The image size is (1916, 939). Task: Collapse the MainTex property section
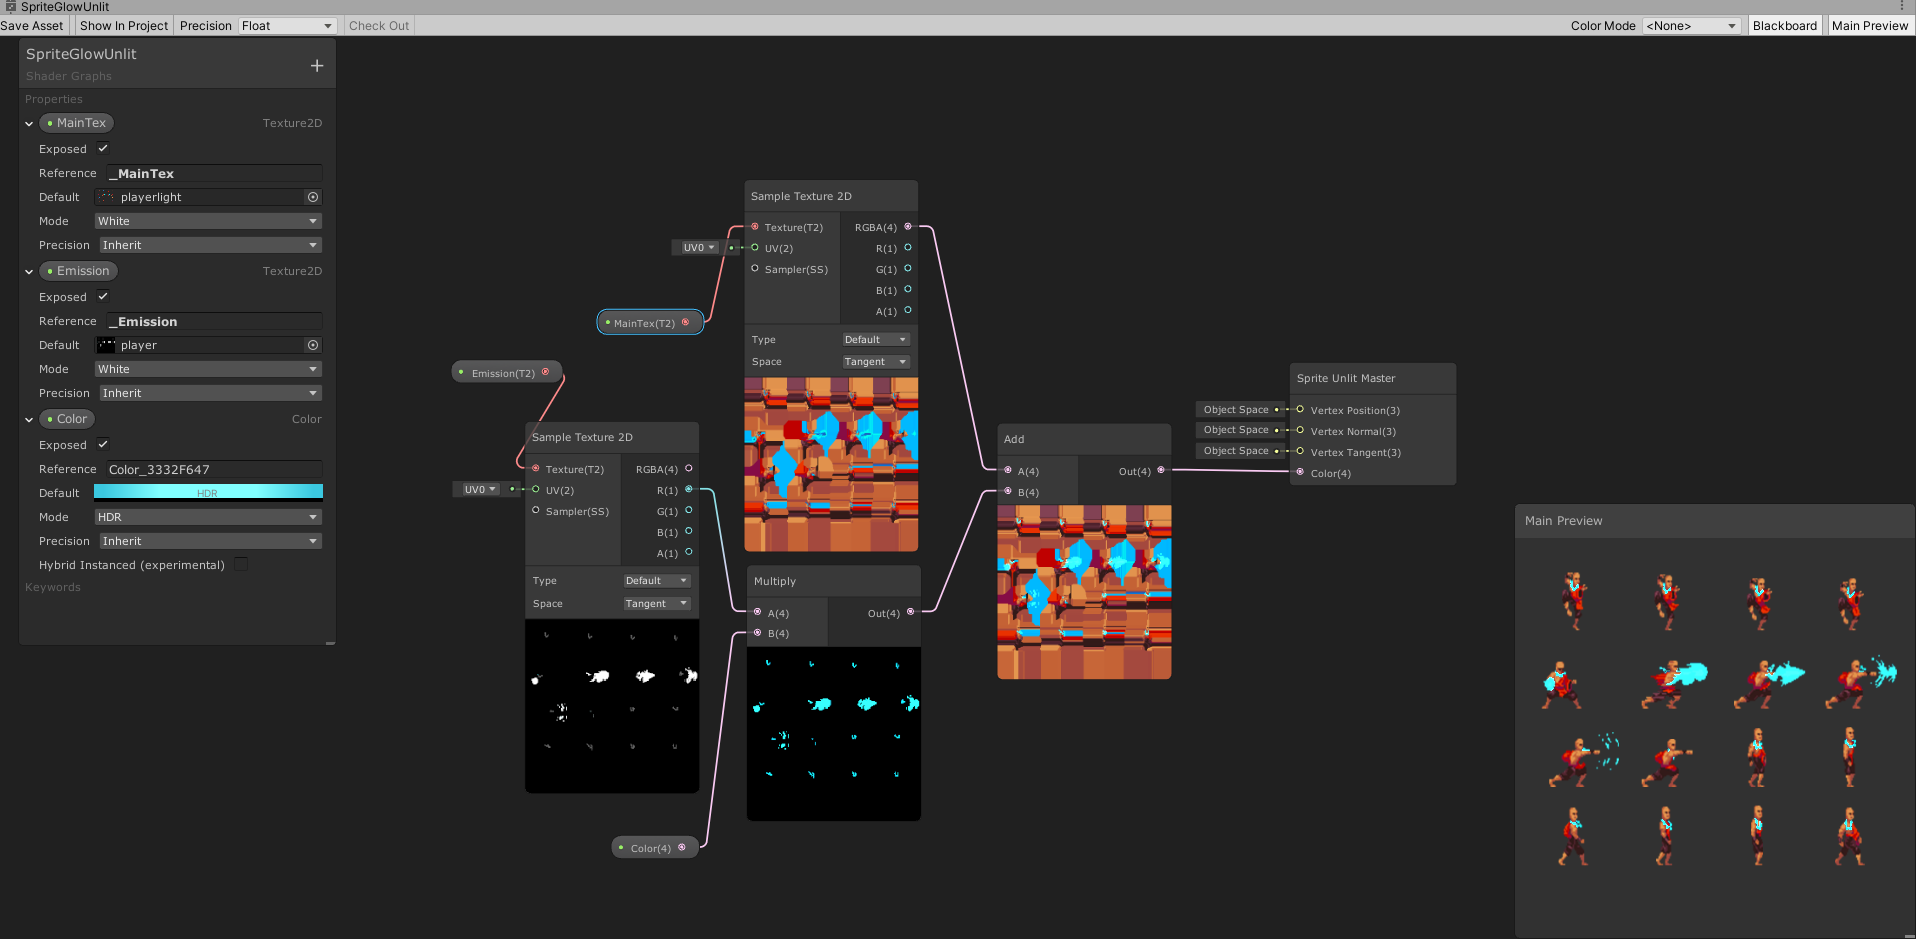[28, 122]
